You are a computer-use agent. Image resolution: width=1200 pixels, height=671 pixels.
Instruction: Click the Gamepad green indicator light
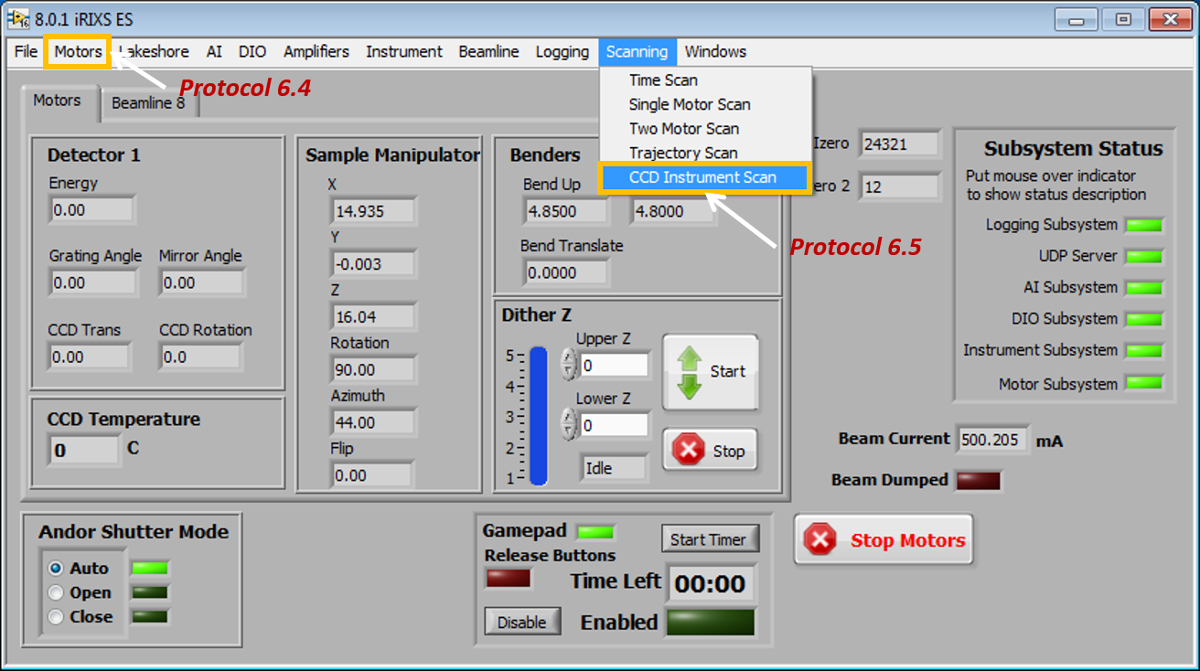pyautogui.click(x=596, y=532)
